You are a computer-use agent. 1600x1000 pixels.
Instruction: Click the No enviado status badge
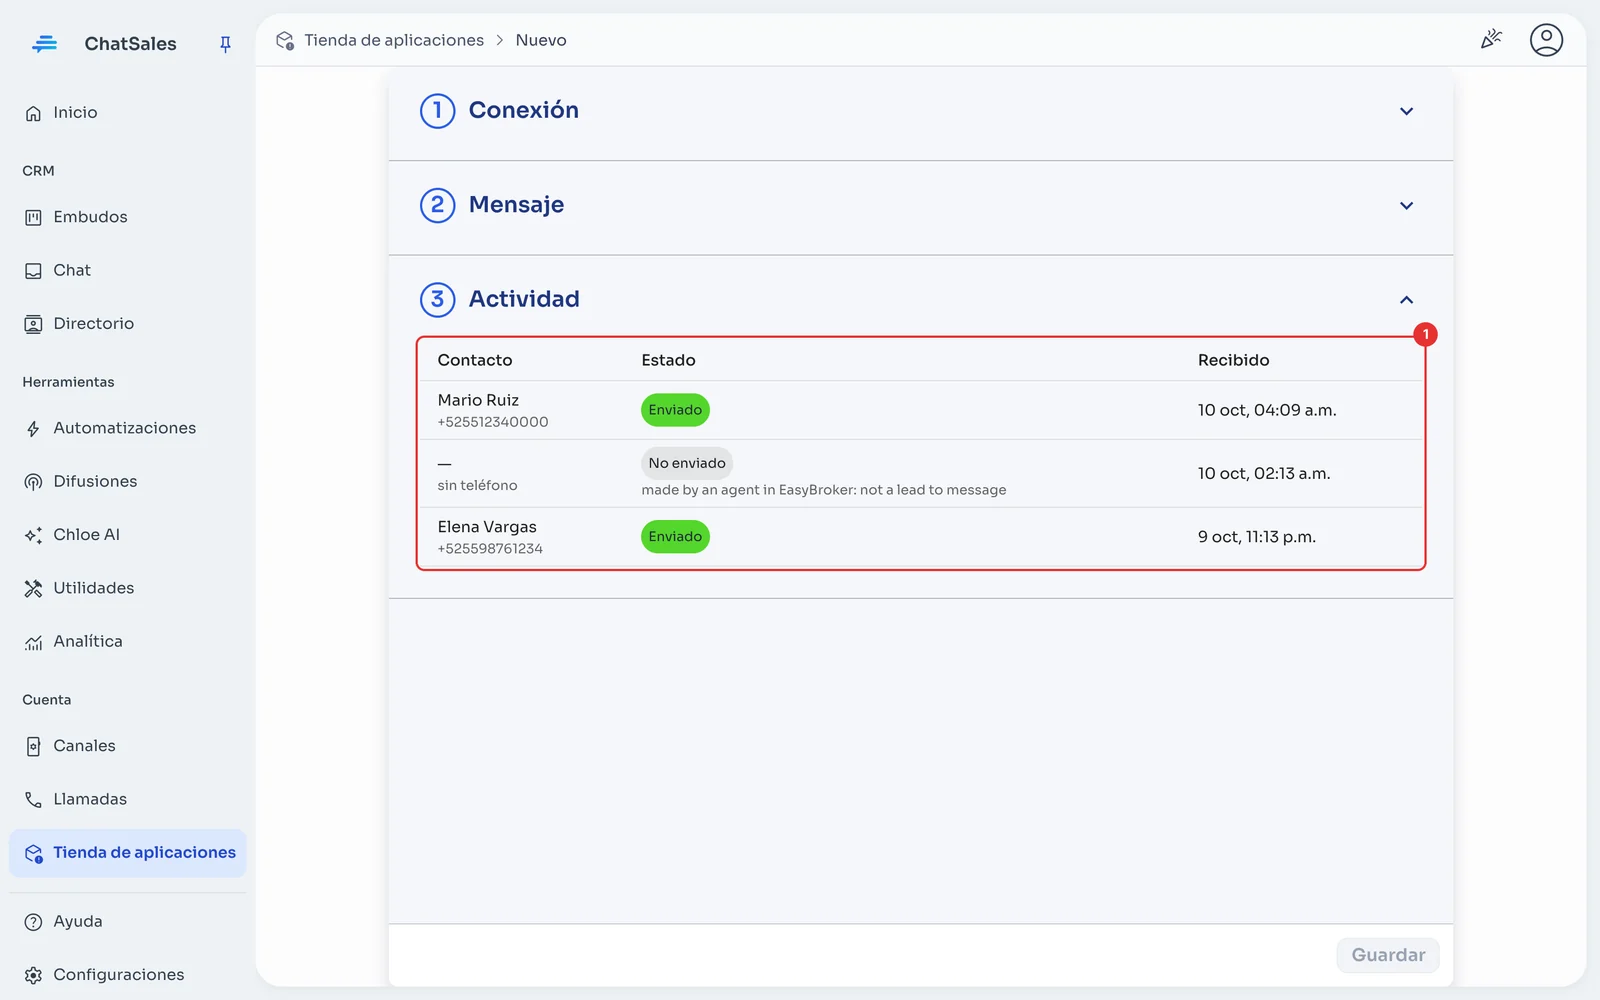coord(687,463)
